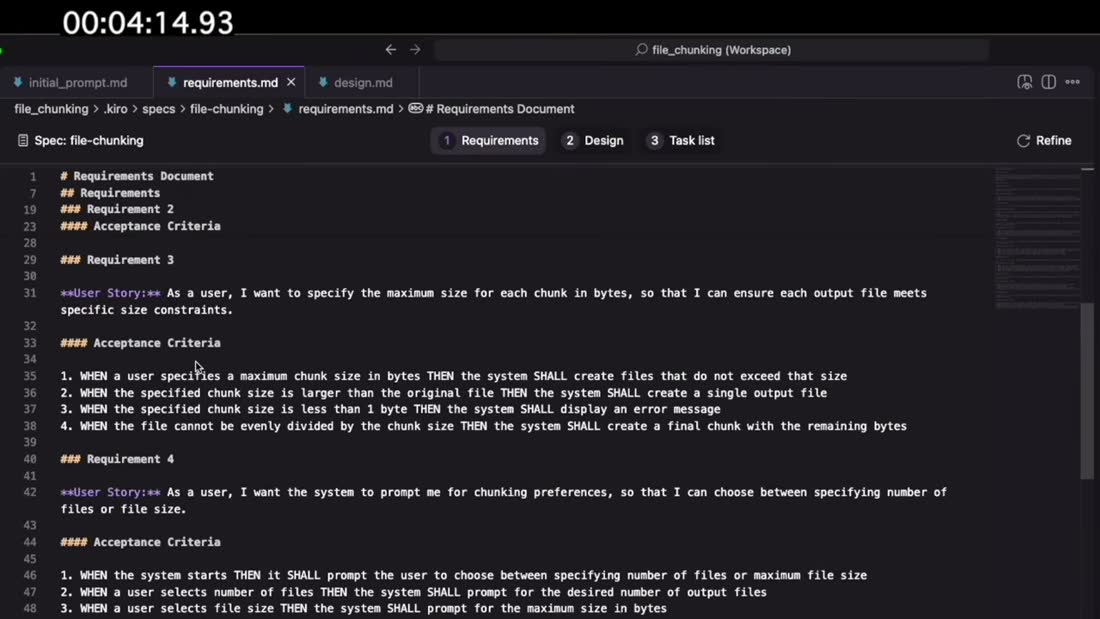
Task: Click the file-chunking breadcrumb folder
Action: click(x=227, y=109)
